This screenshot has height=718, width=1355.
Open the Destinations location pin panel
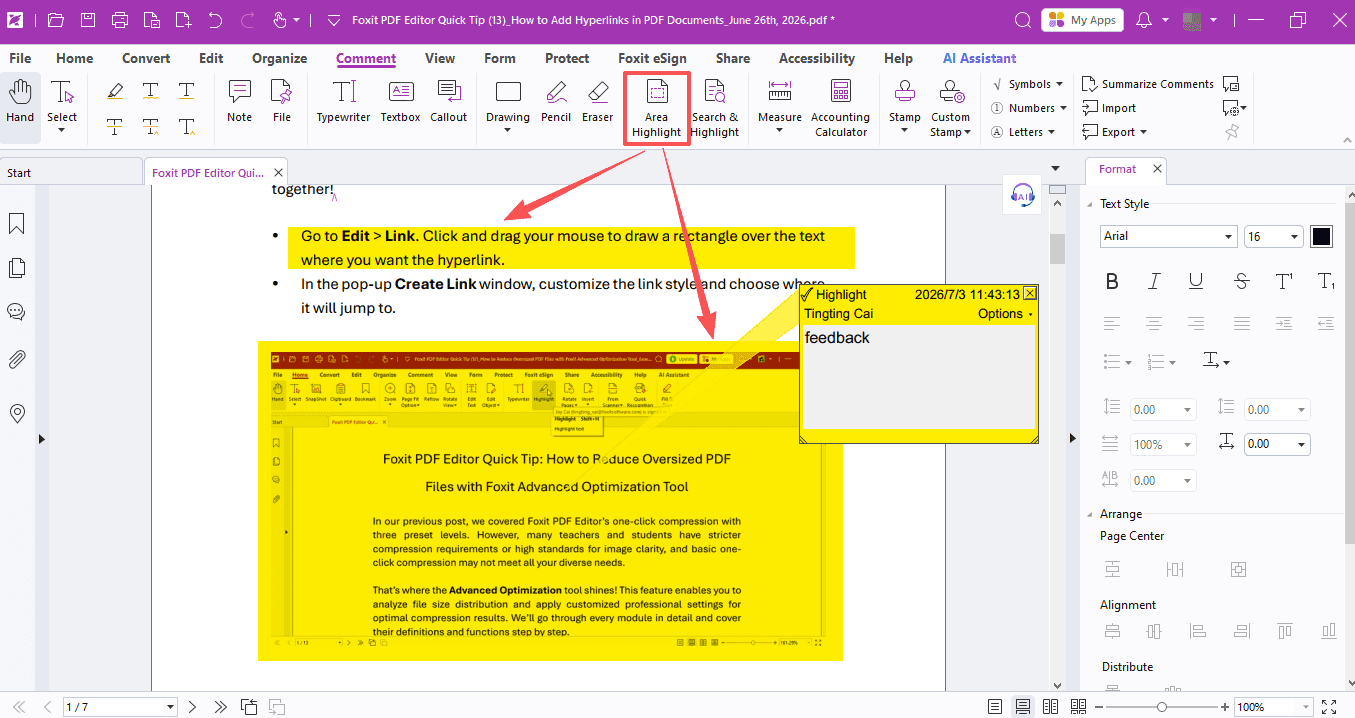(x=16, y=413)
